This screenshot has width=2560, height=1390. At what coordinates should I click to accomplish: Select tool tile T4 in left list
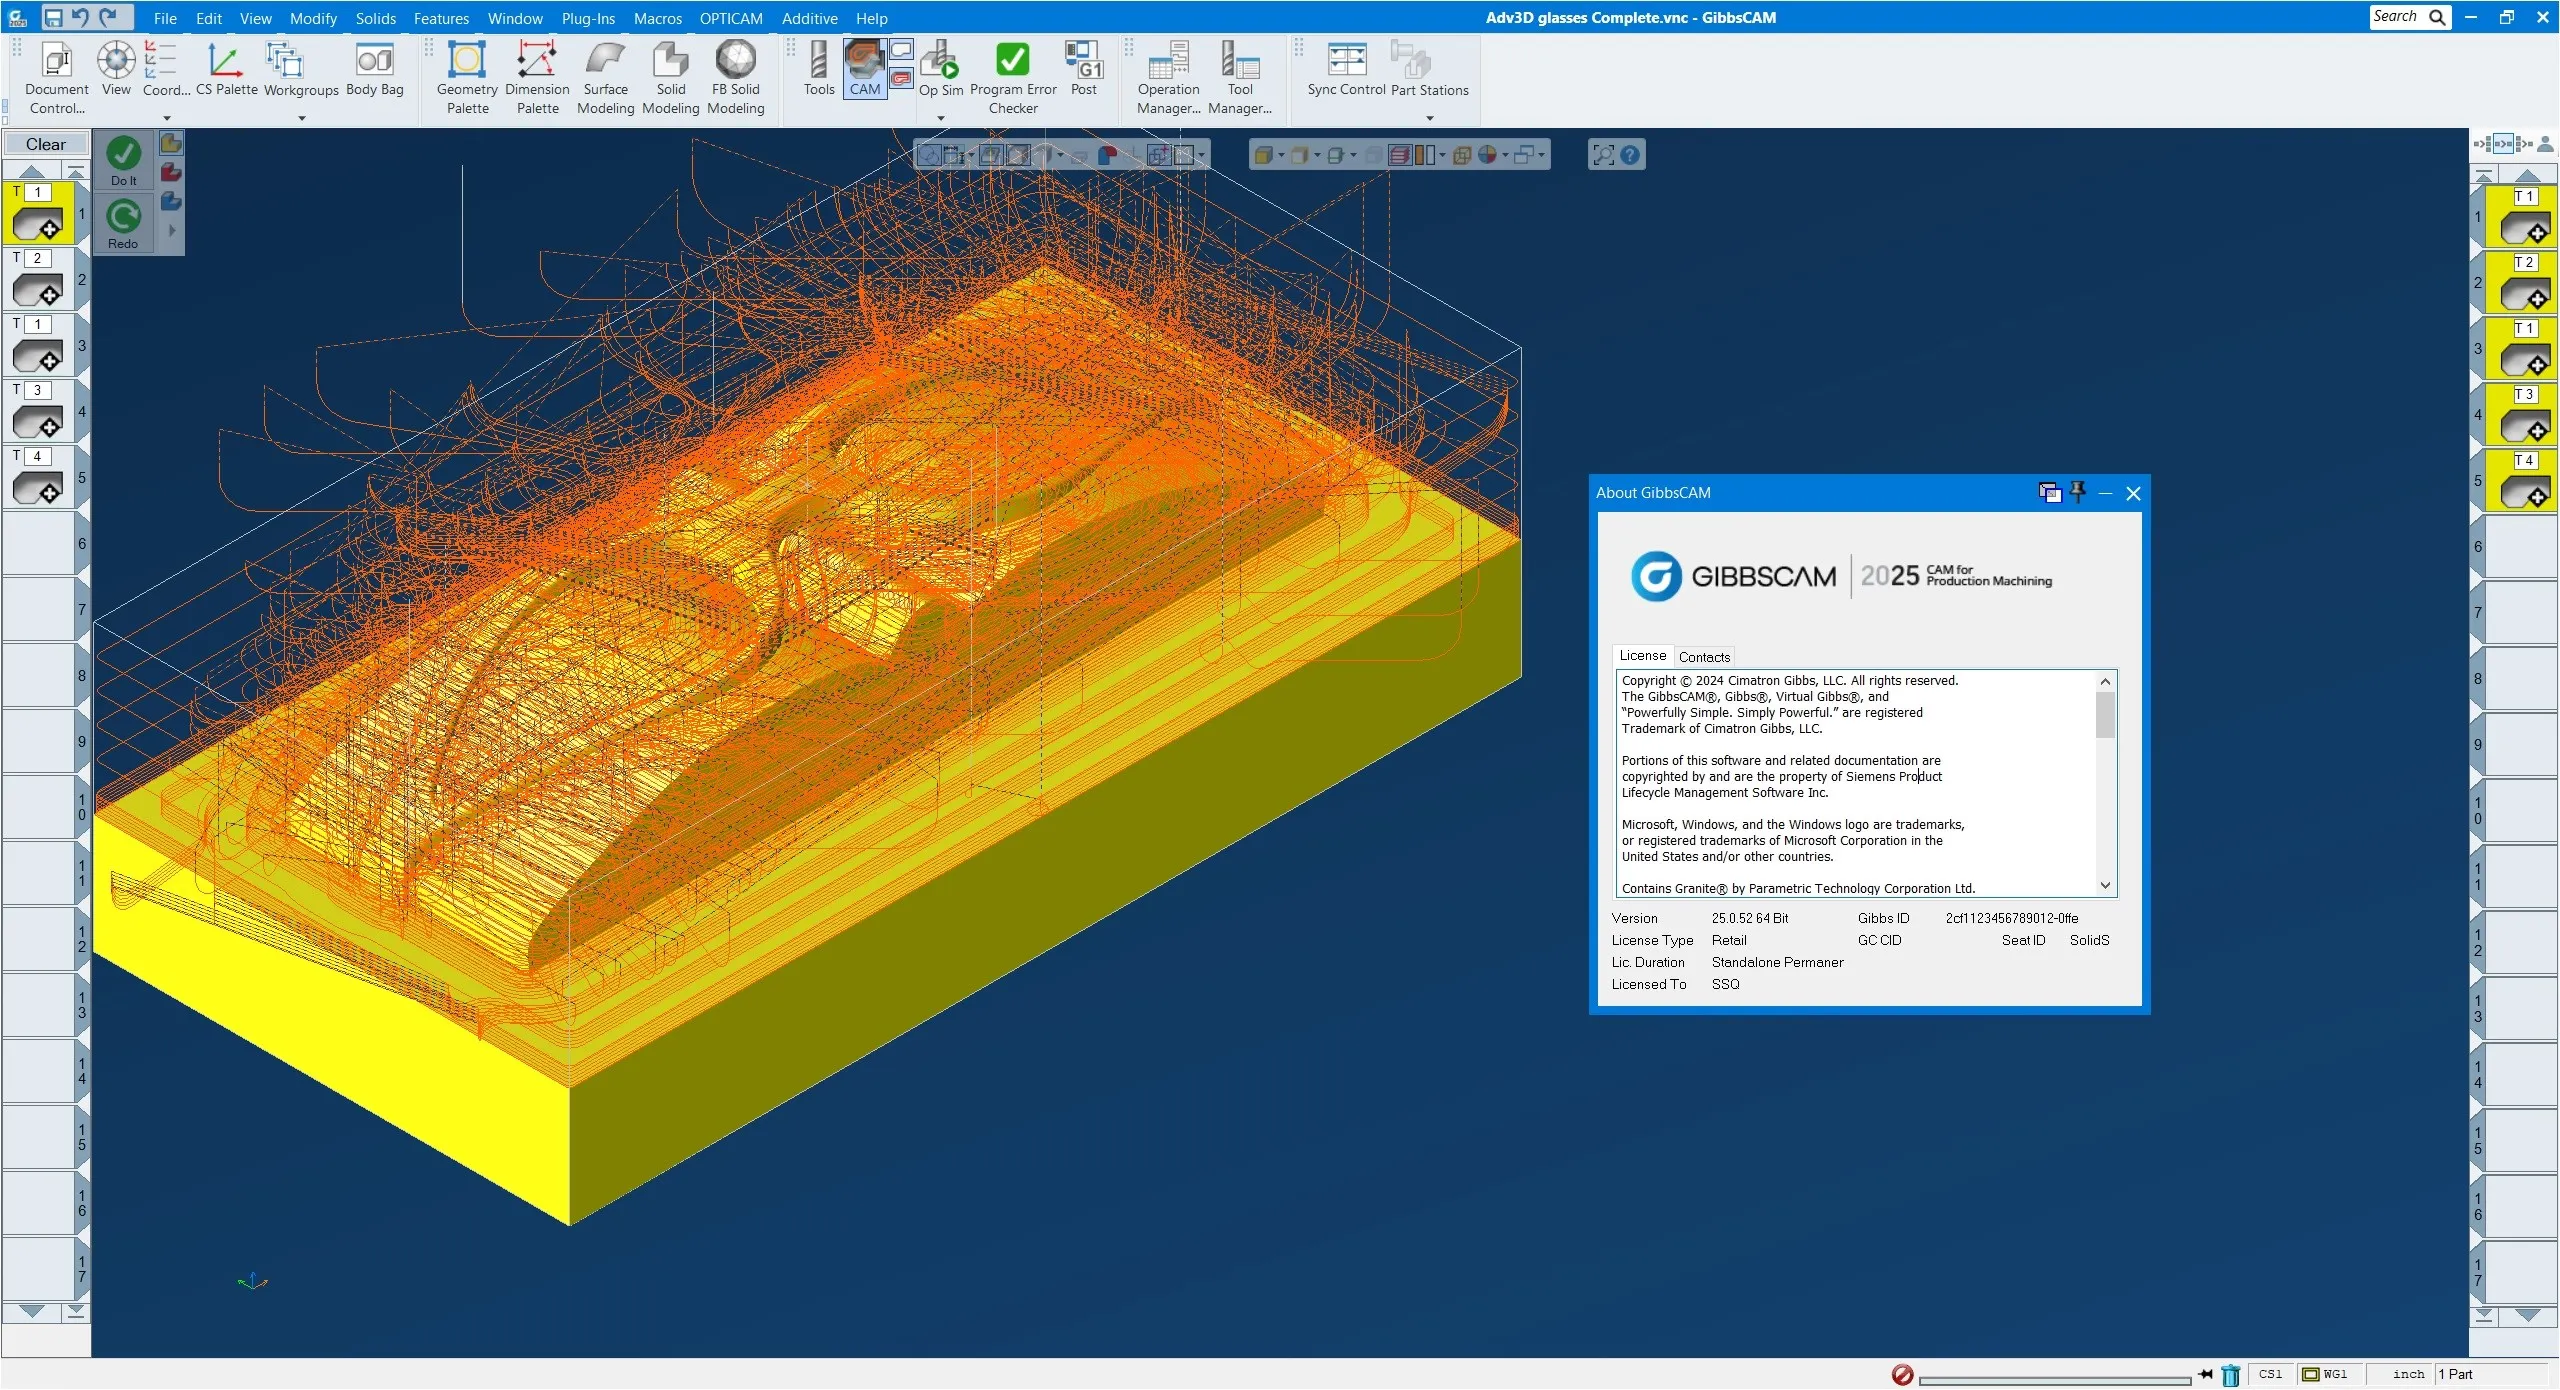tap(38, 477)
